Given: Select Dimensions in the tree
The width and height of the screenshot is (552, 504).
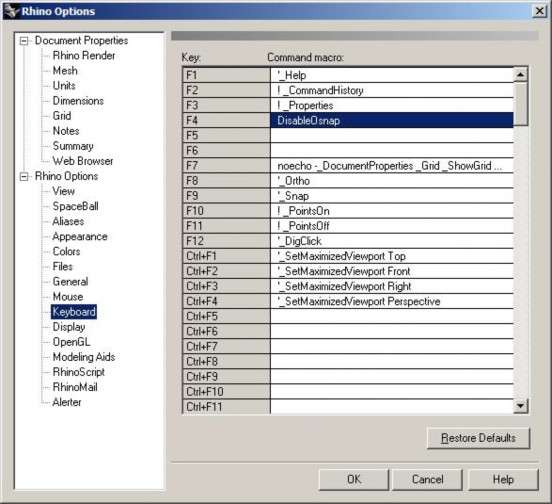Looking at the screenshot, I should [78, 101].
